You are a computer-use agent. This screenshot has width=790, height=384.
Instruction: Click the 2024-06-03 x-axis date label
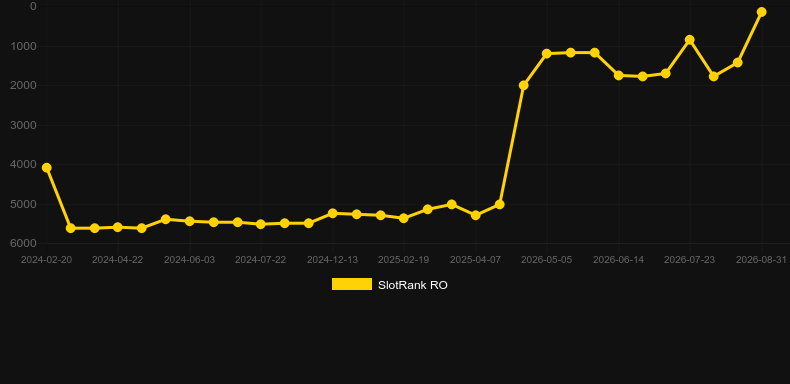pos(189,260)
